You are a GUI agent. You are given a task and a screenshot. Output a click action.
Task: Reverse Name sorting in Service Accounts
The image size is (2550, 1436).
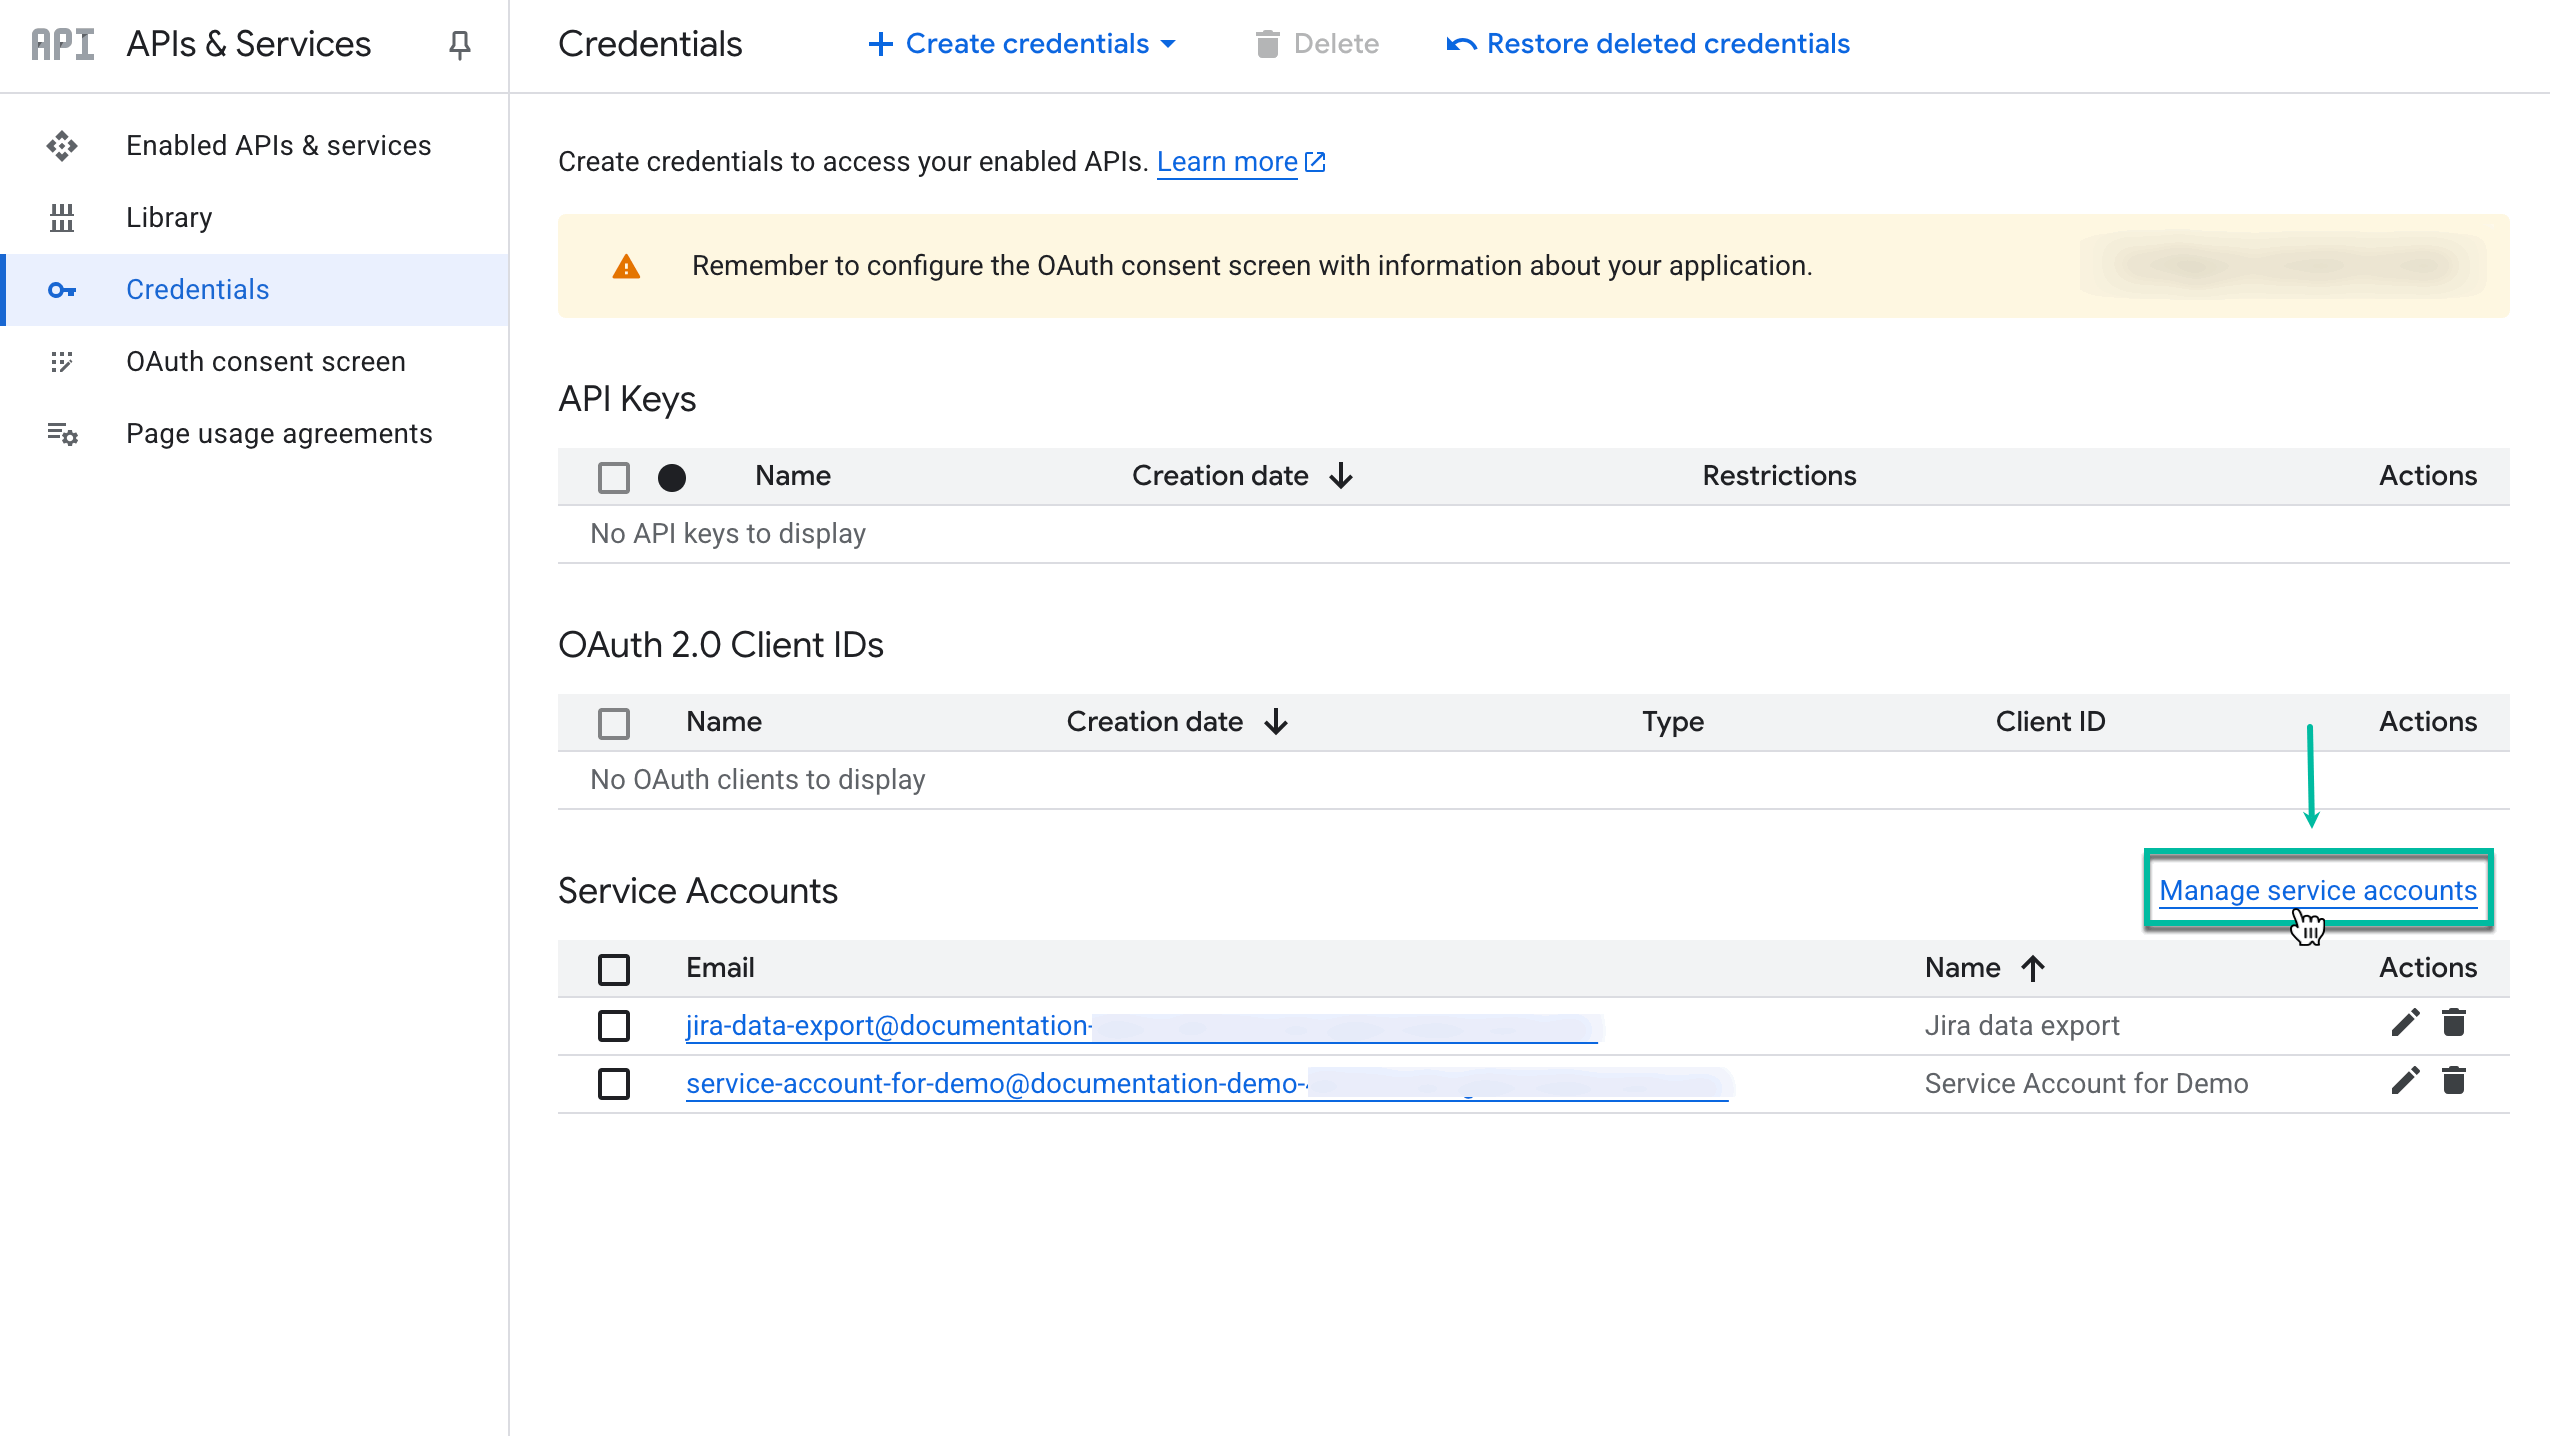(x=2032, y=967)
